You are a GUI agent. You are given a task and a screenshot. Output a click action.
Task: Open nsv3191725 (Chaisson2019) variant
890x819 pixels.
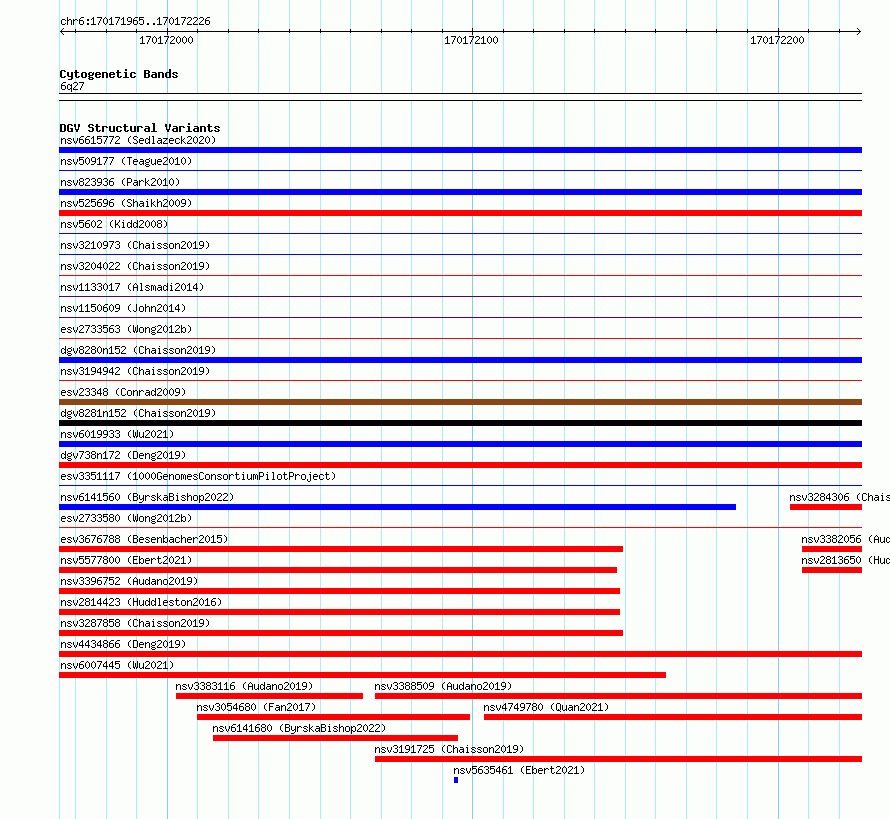tap(449, 749)
